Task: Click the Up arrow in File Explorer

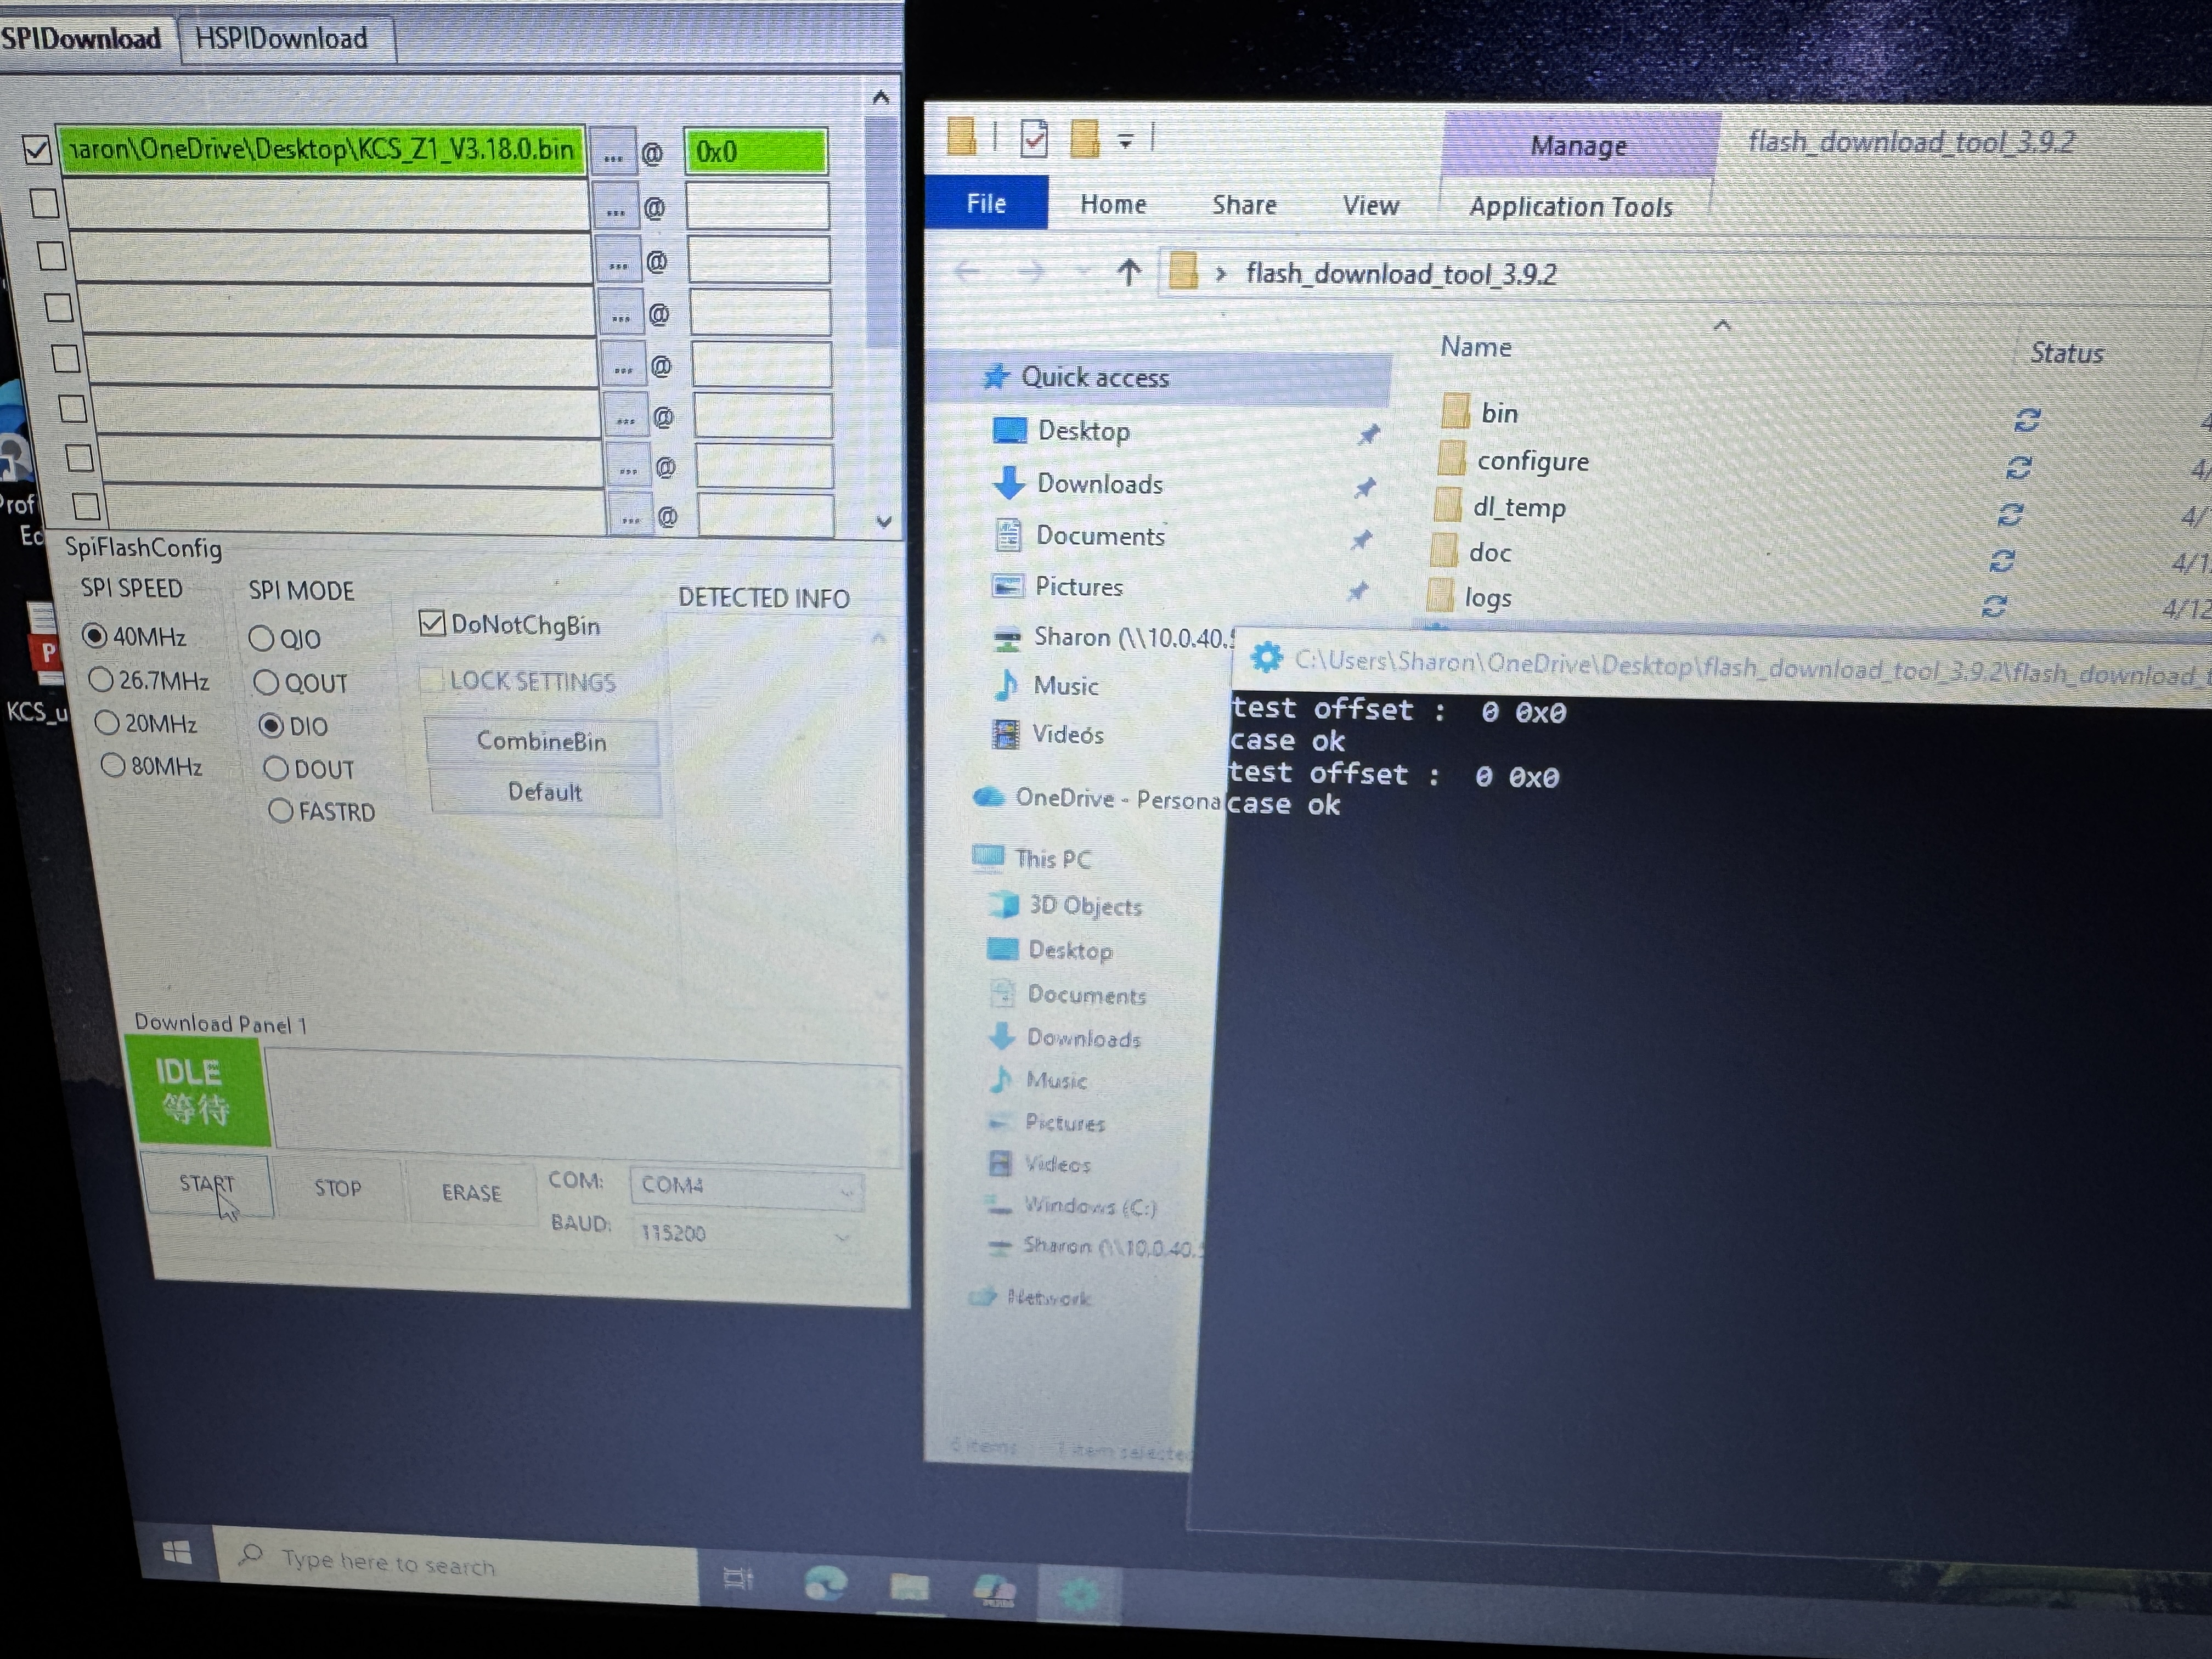Action: pyautogui.click(x=1129, y=271)
